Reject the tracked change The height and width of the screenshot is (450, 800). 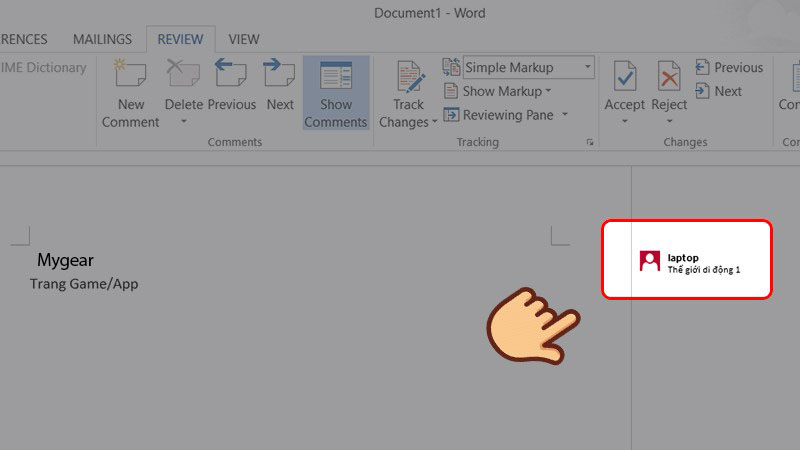(x=669, y=85)
